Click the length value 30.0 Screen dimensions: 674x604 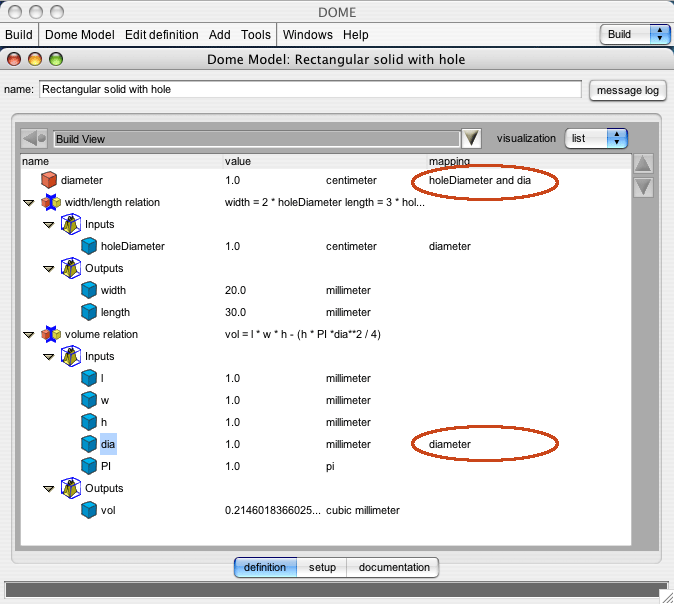(x=235, y=312)
